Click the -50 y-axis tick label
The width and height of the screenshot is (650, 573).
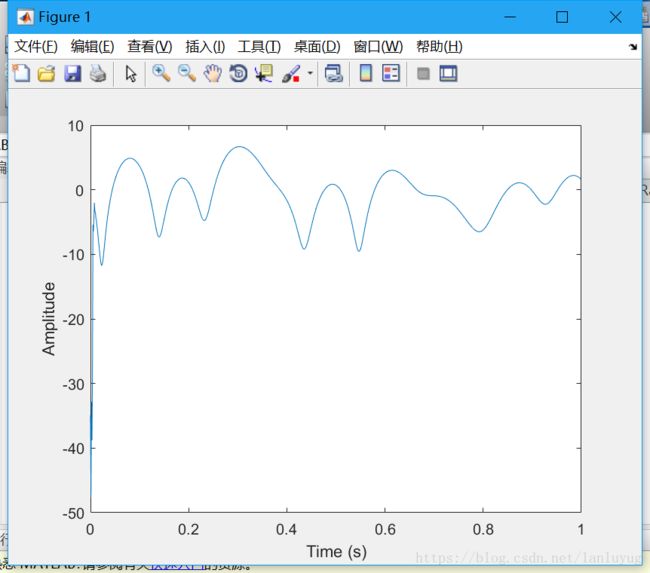(x=73, y=514)
